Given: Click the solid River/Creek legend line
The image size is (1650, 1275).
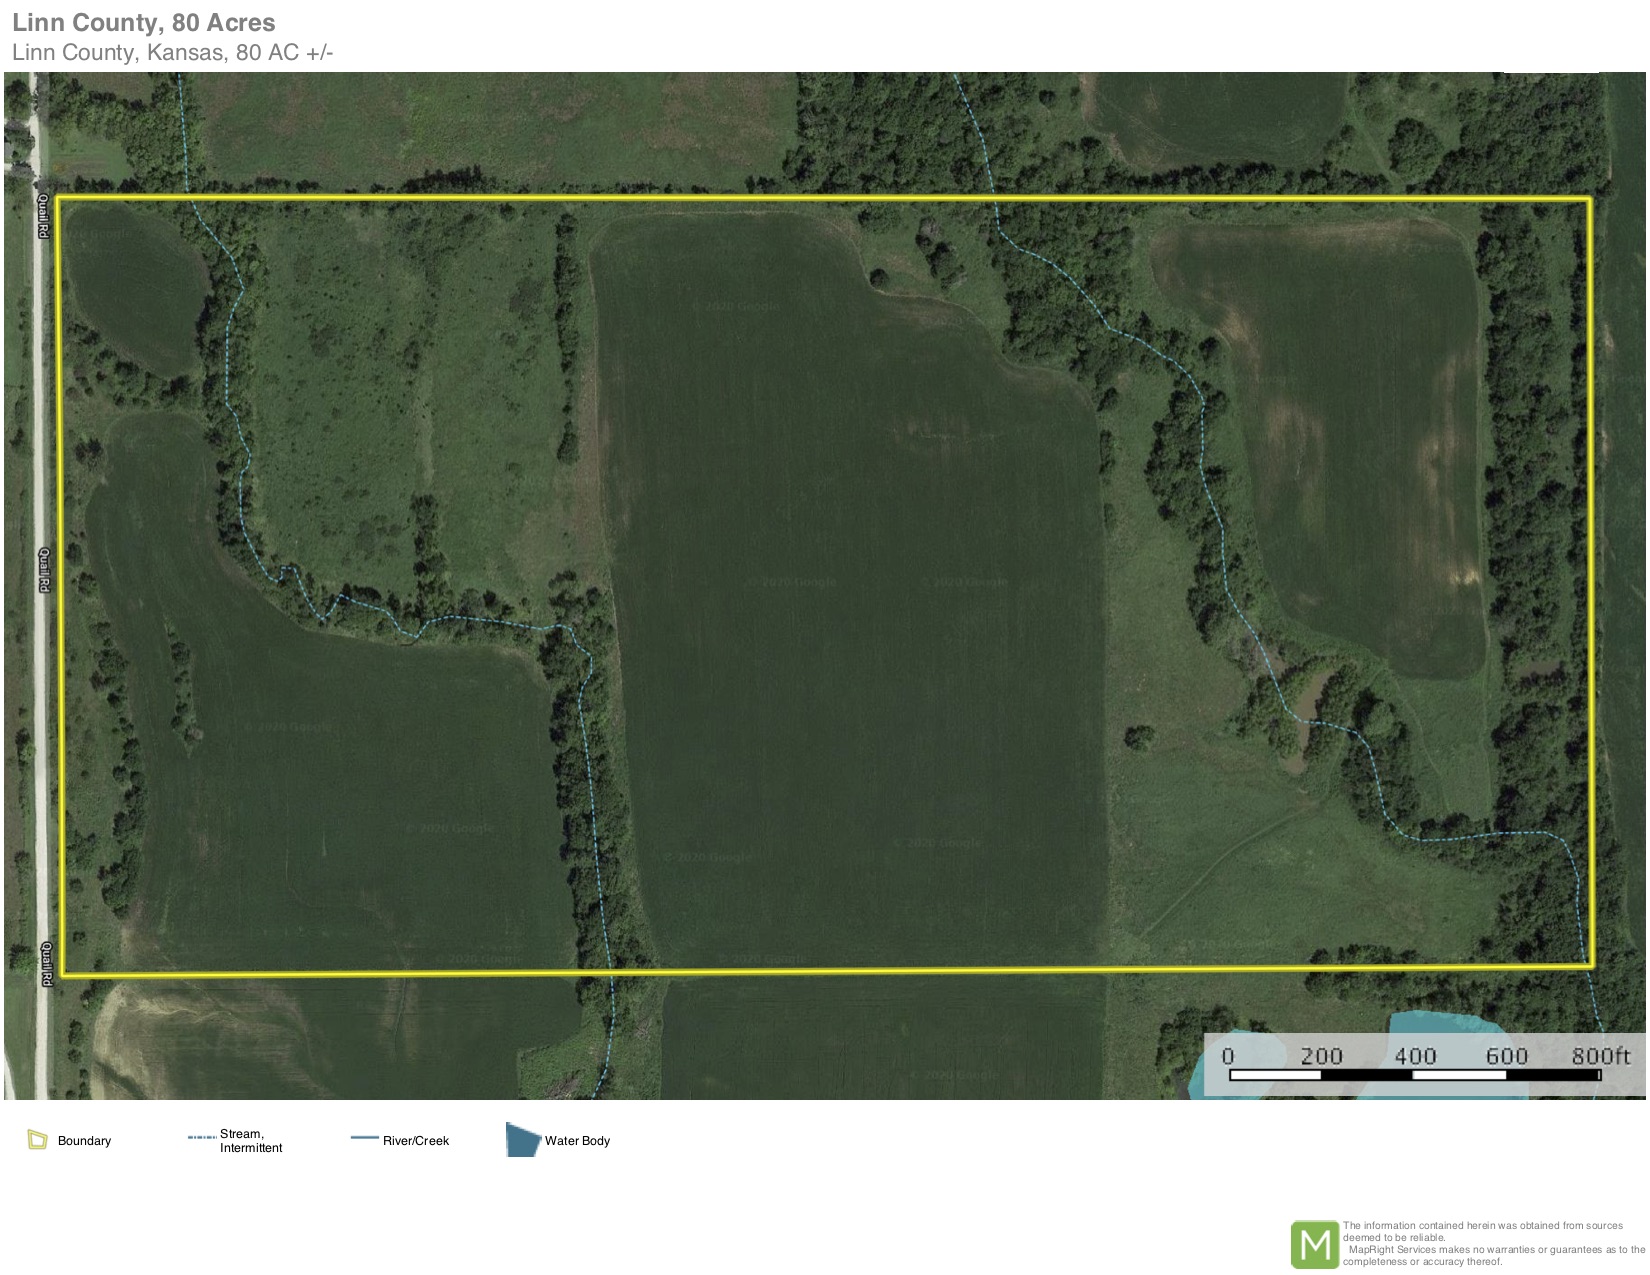Looking at the screenshot, I should point(364,1138).
